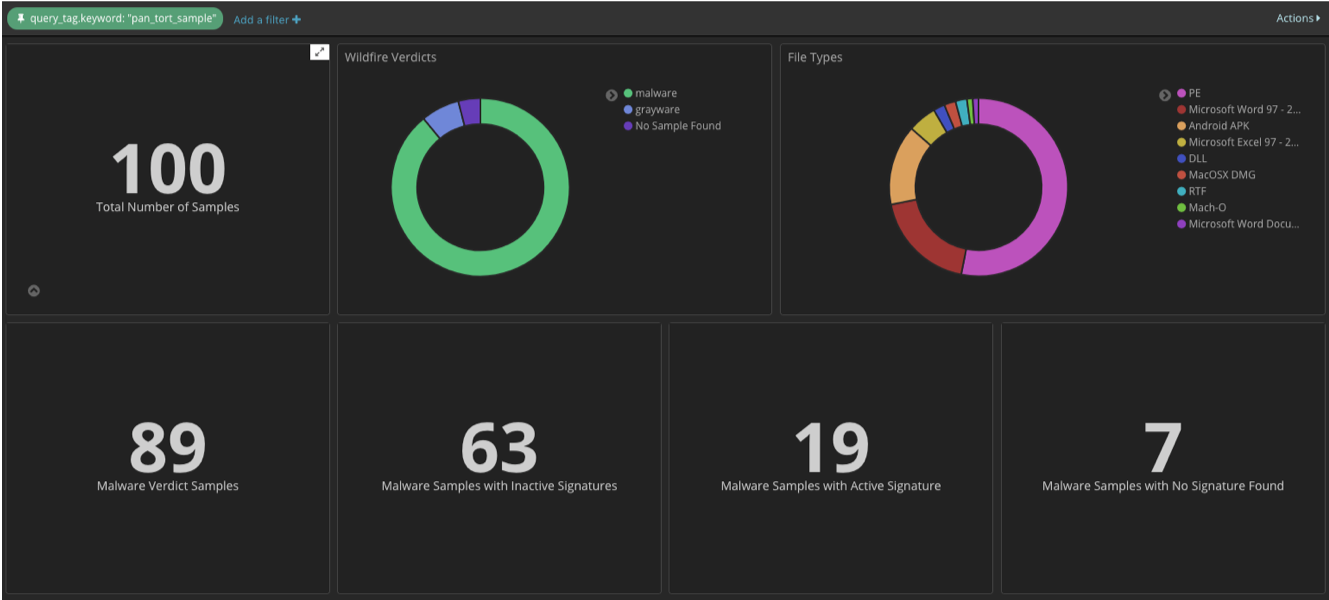1329x600 pixels.
Task: Click the 100 total samples metric value
Action: coord(168,169)
